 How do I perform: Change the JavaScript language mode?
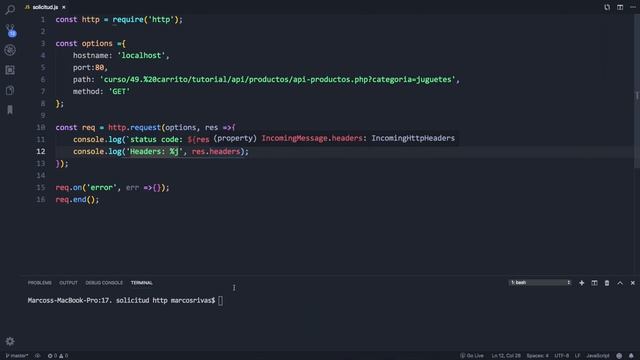point(598,356)
